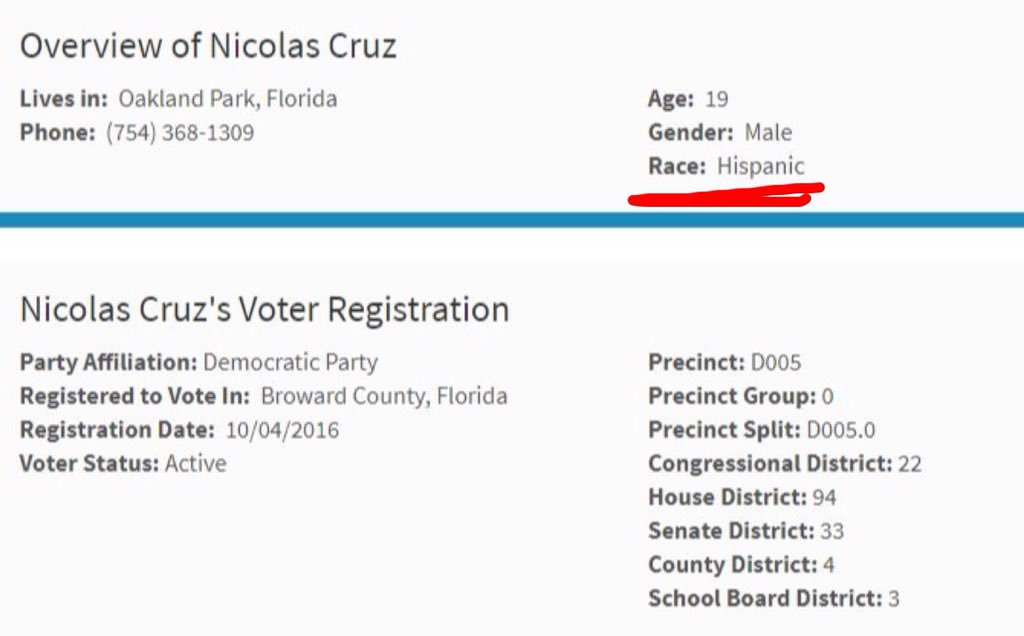Click the Overview heading at top
This screenshot has height=636, width=1024.
coord(208,46)
